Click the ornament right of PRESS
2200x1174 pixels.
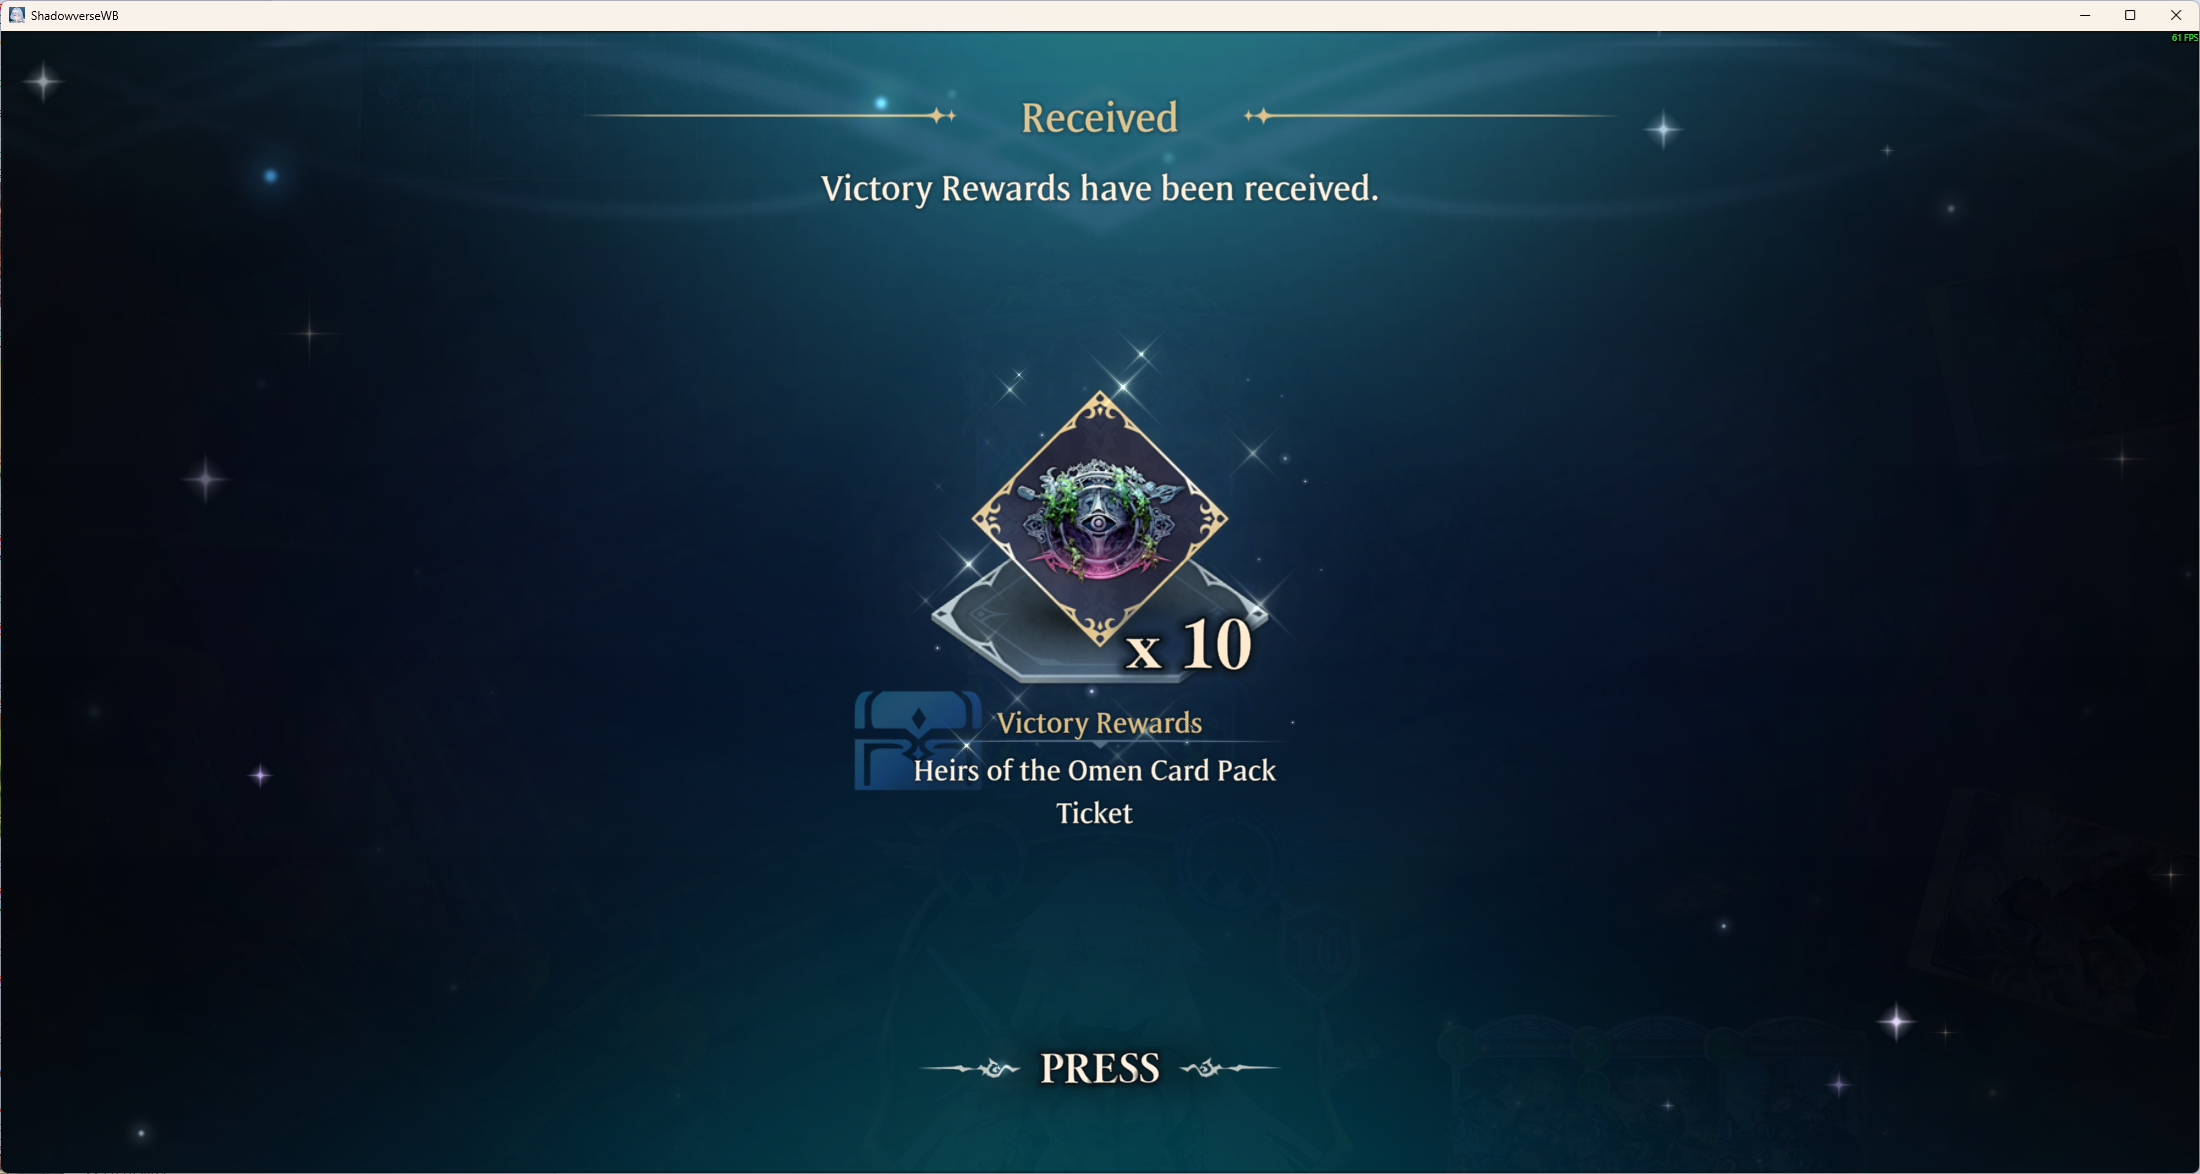tap(1229, 1069)
